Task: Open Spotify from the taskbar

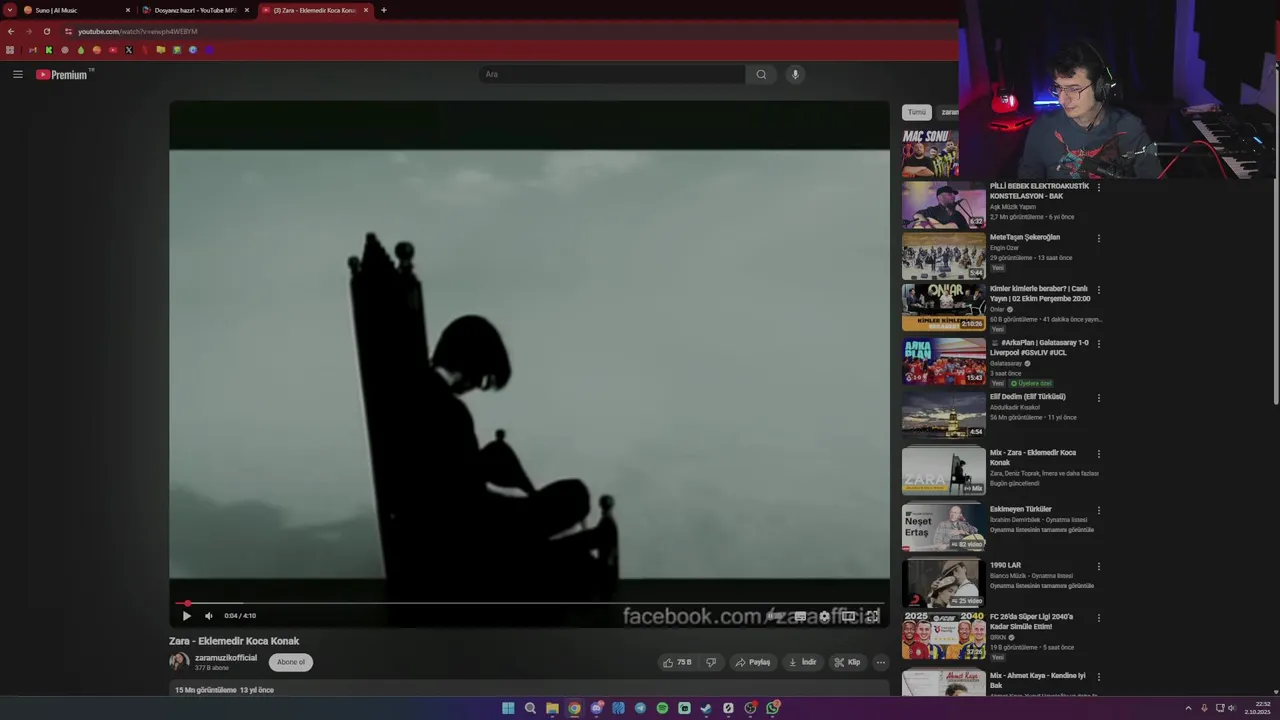Action: pyautogui.click(x=662, y=708)
